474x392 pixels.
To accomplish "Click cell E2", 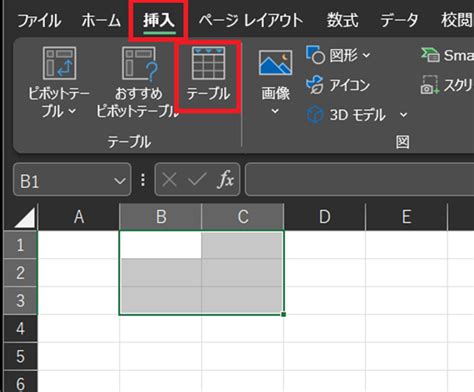I will 406,273.
